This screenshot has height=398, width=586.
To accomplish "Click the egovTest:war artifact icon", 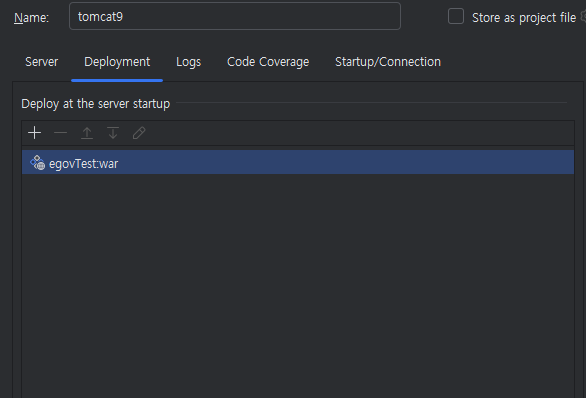I will pyautogui.click(x=37, y=163).
